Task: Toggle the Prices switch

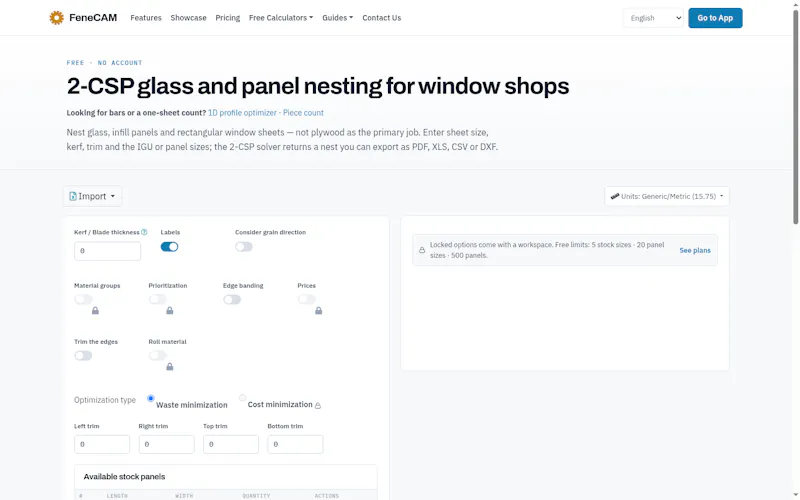Action: (307, 299)
